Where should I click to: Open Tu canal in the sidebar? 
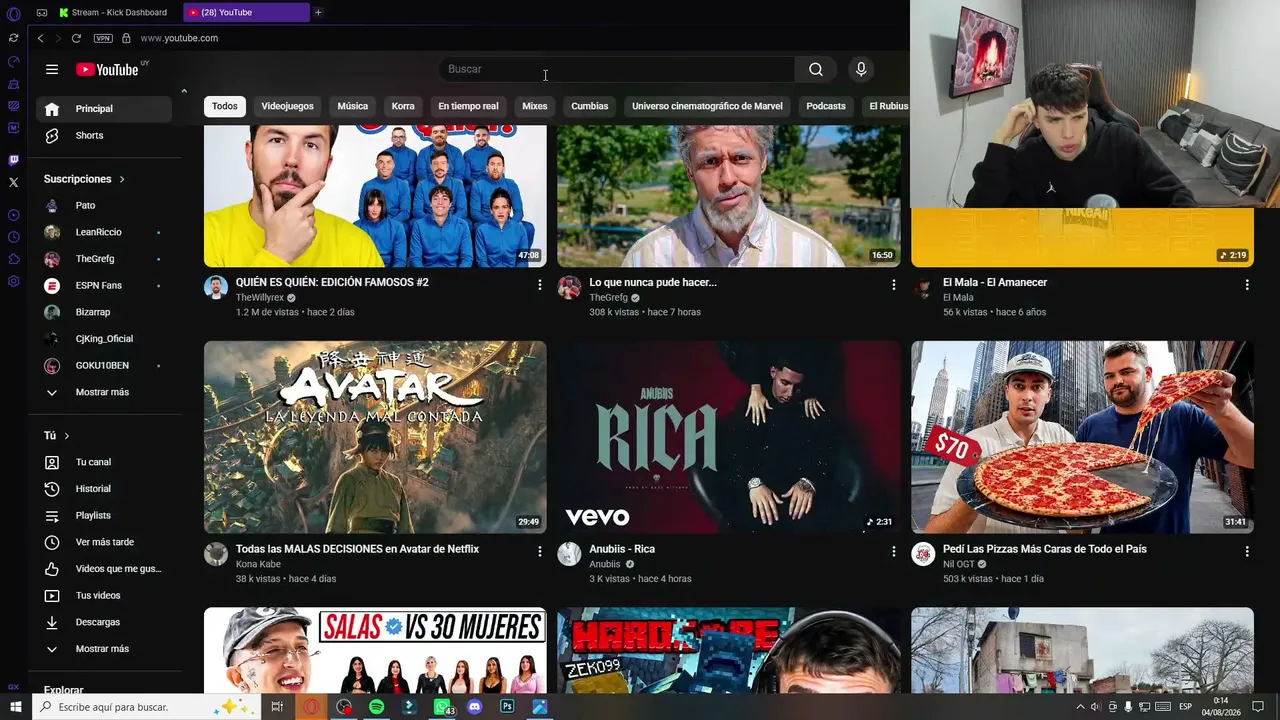(x=104, y=462)
